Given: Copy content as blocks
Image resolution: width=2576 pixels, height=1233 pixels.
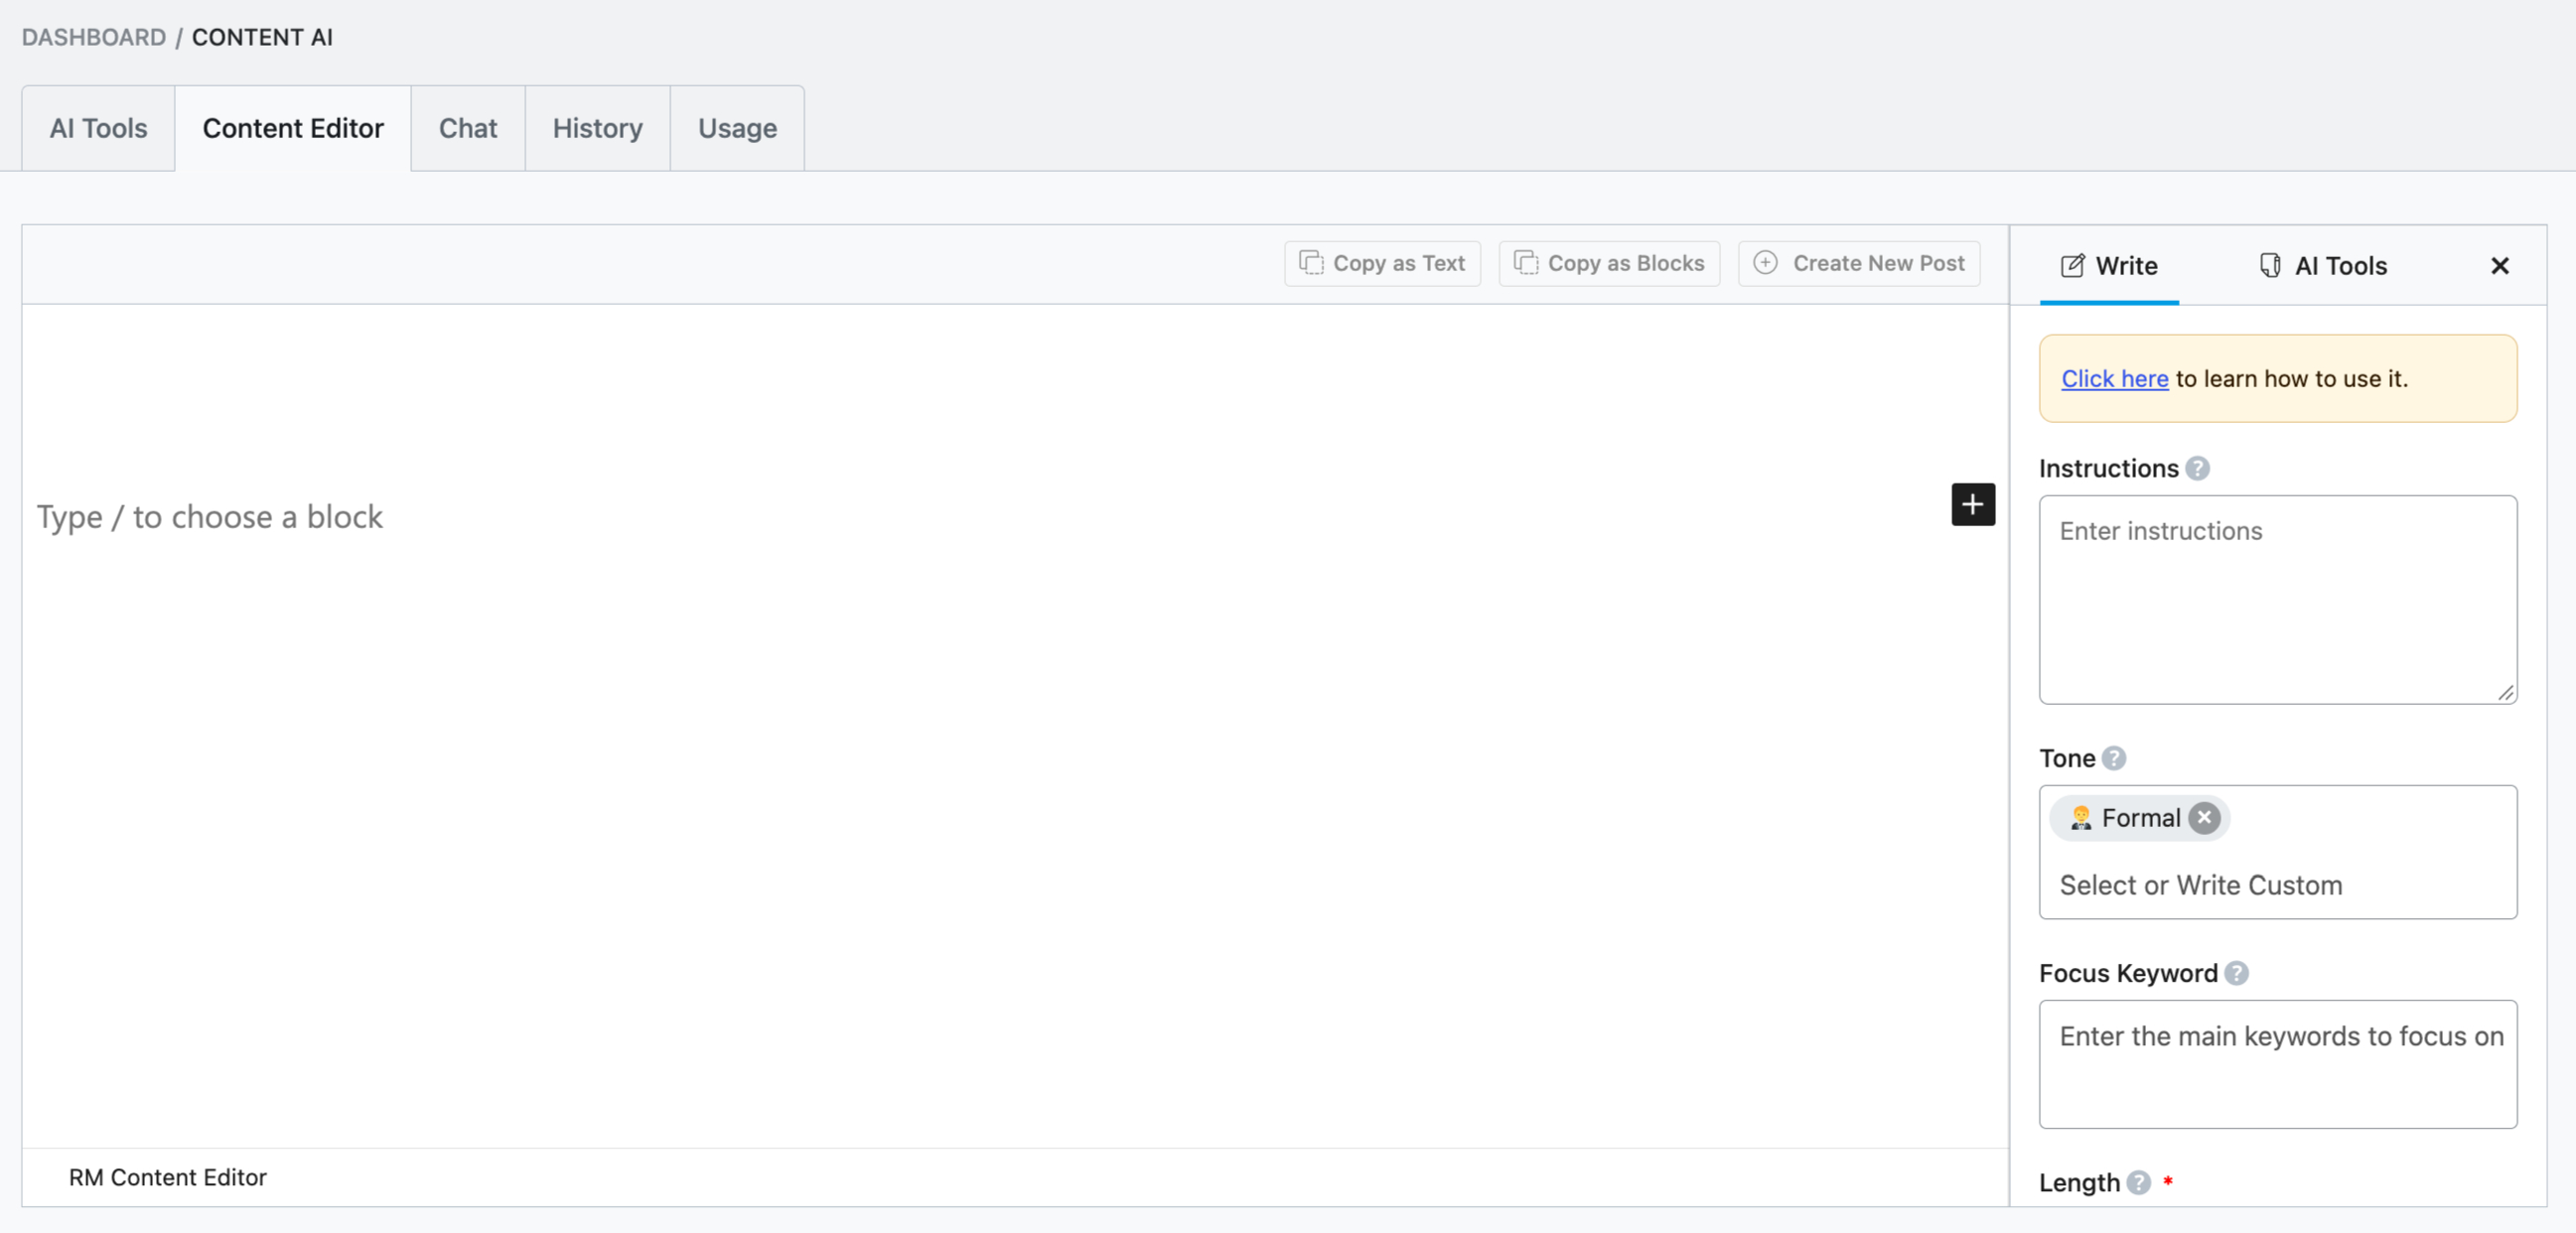Looking at the screenshot, I should [1608, 263].
